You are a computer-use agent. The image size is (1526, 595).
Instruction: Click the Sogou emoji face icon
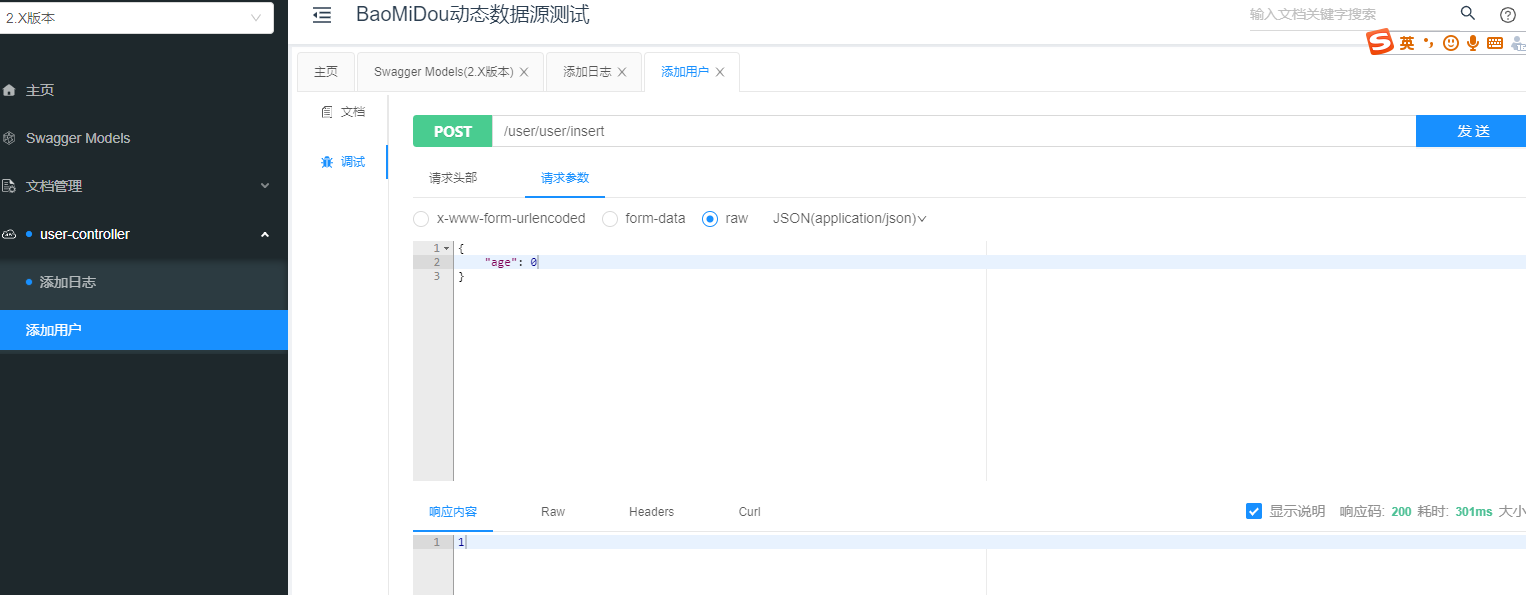pyautogui.click(x=1451, y=43)
